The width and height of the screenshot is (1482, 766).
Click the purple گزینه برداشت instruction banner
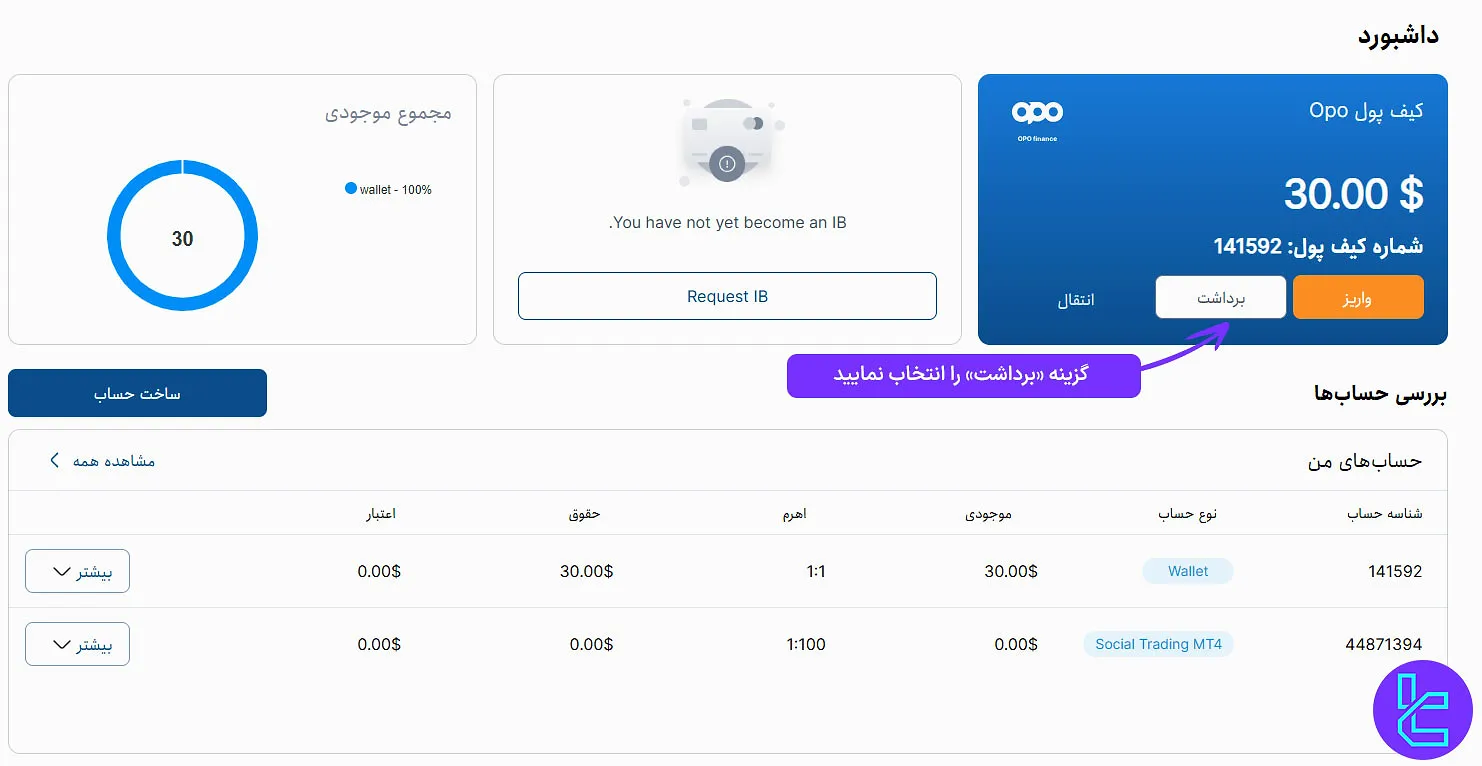[963, 374]
